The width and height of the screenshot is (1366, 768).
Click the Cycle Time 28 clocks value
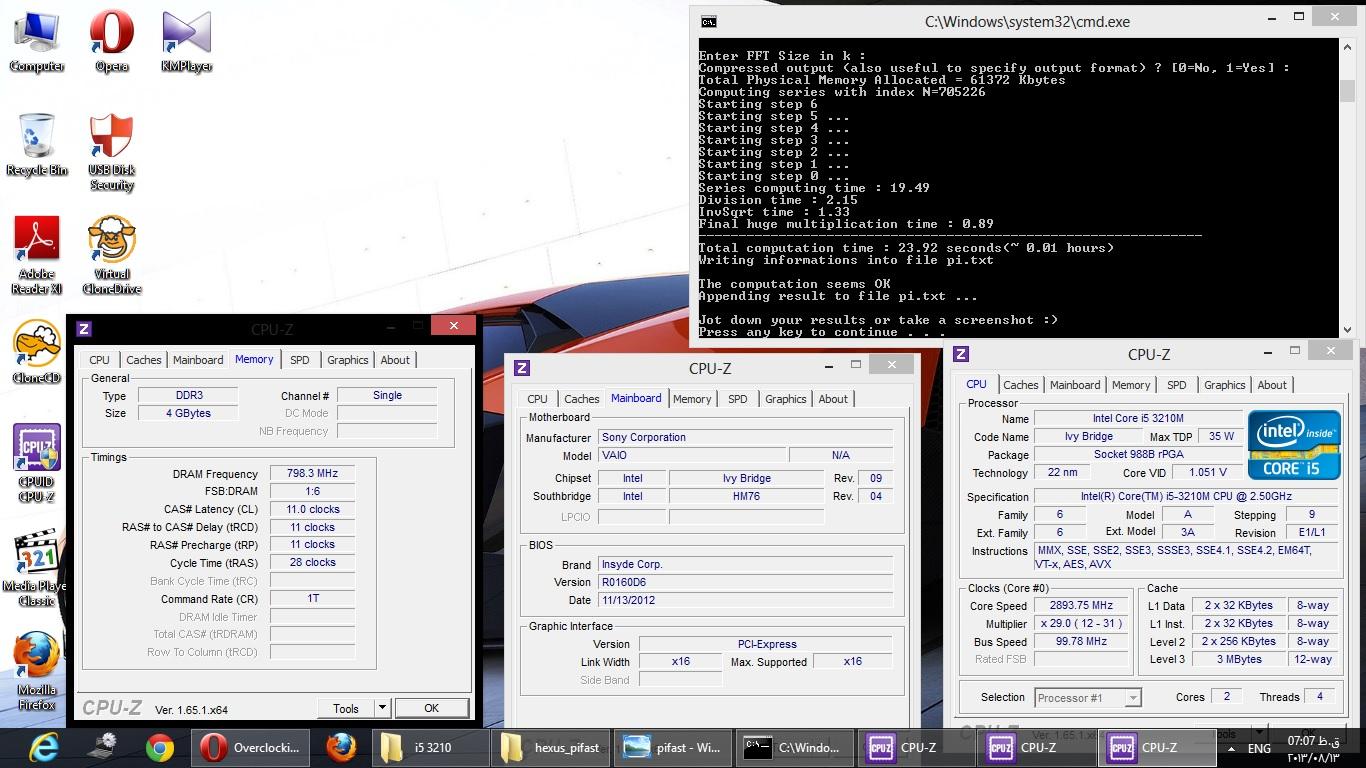click(312, 562)
